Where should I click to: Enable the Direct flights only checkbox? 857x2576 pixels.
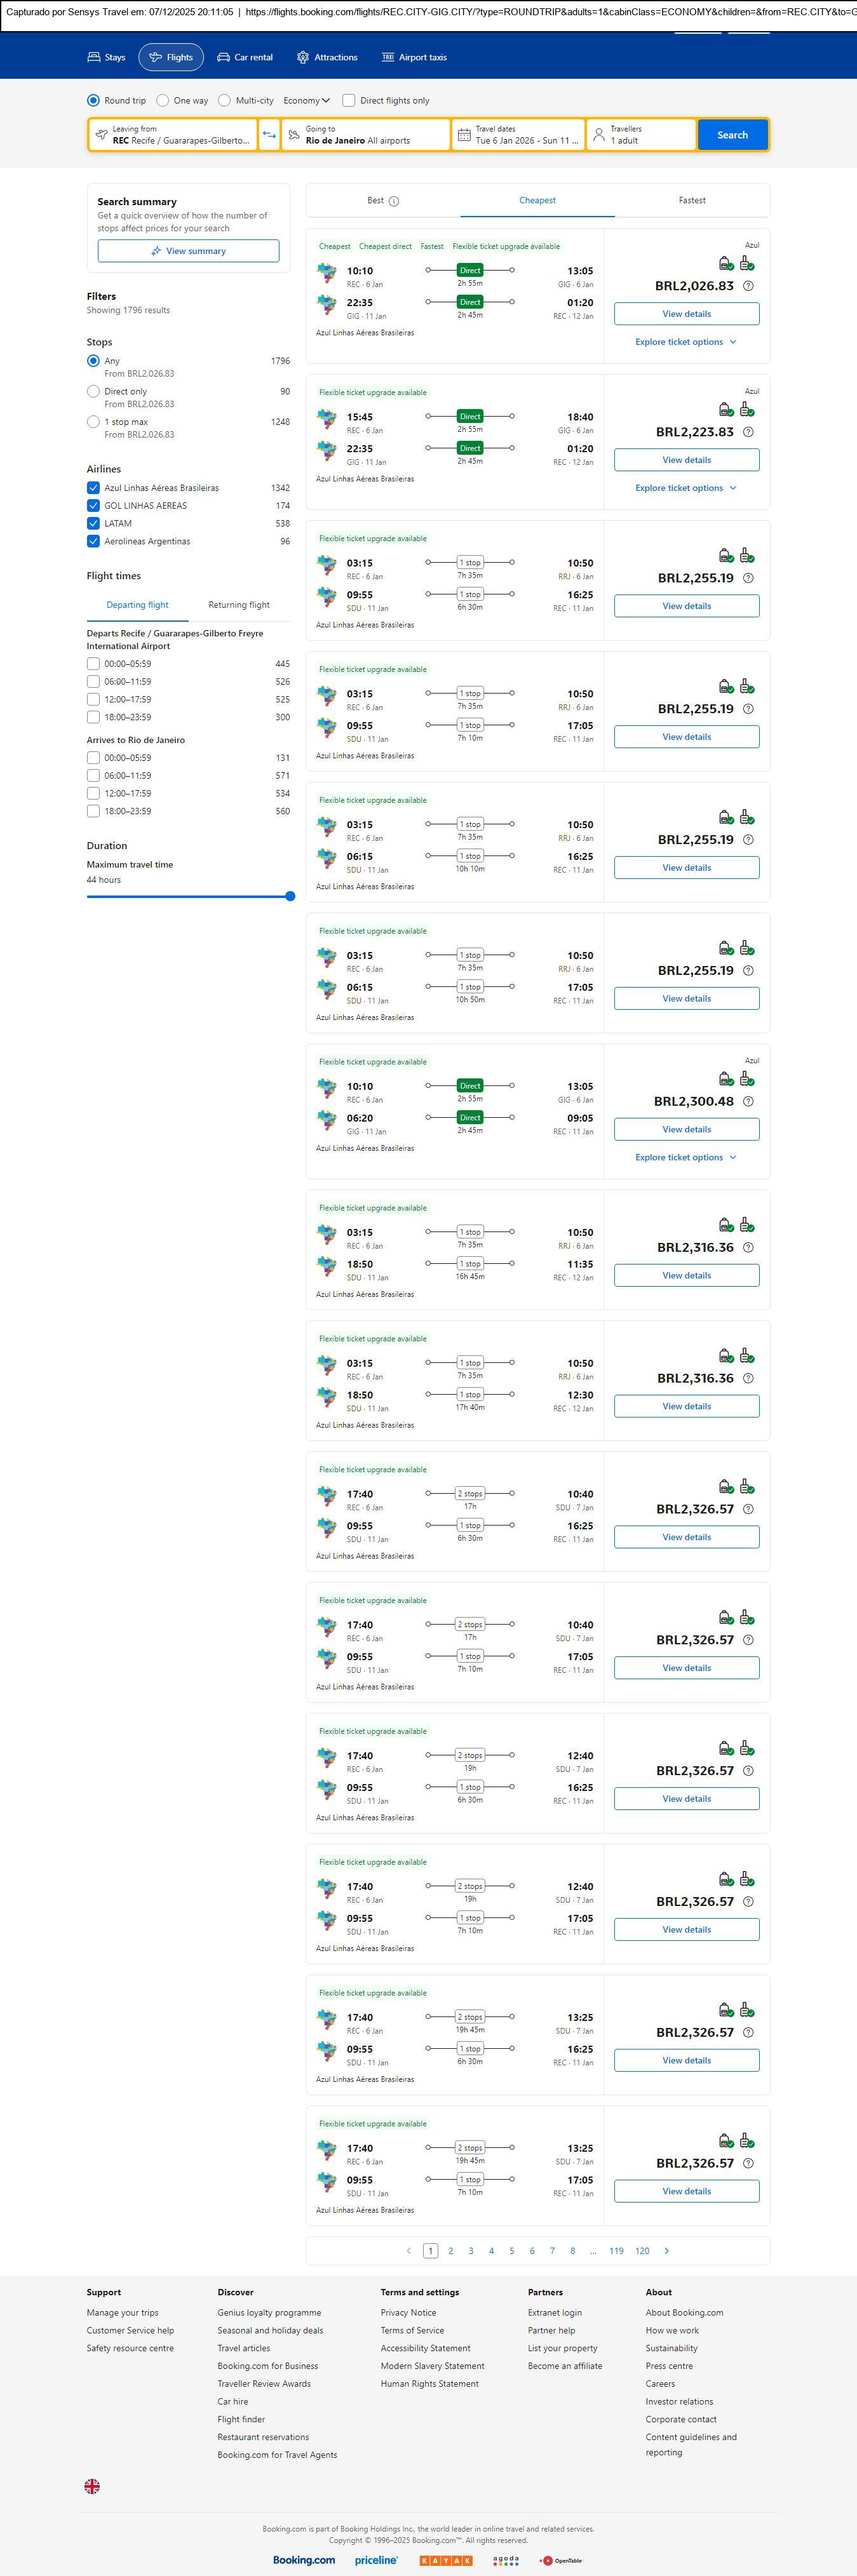pos(349,100)
